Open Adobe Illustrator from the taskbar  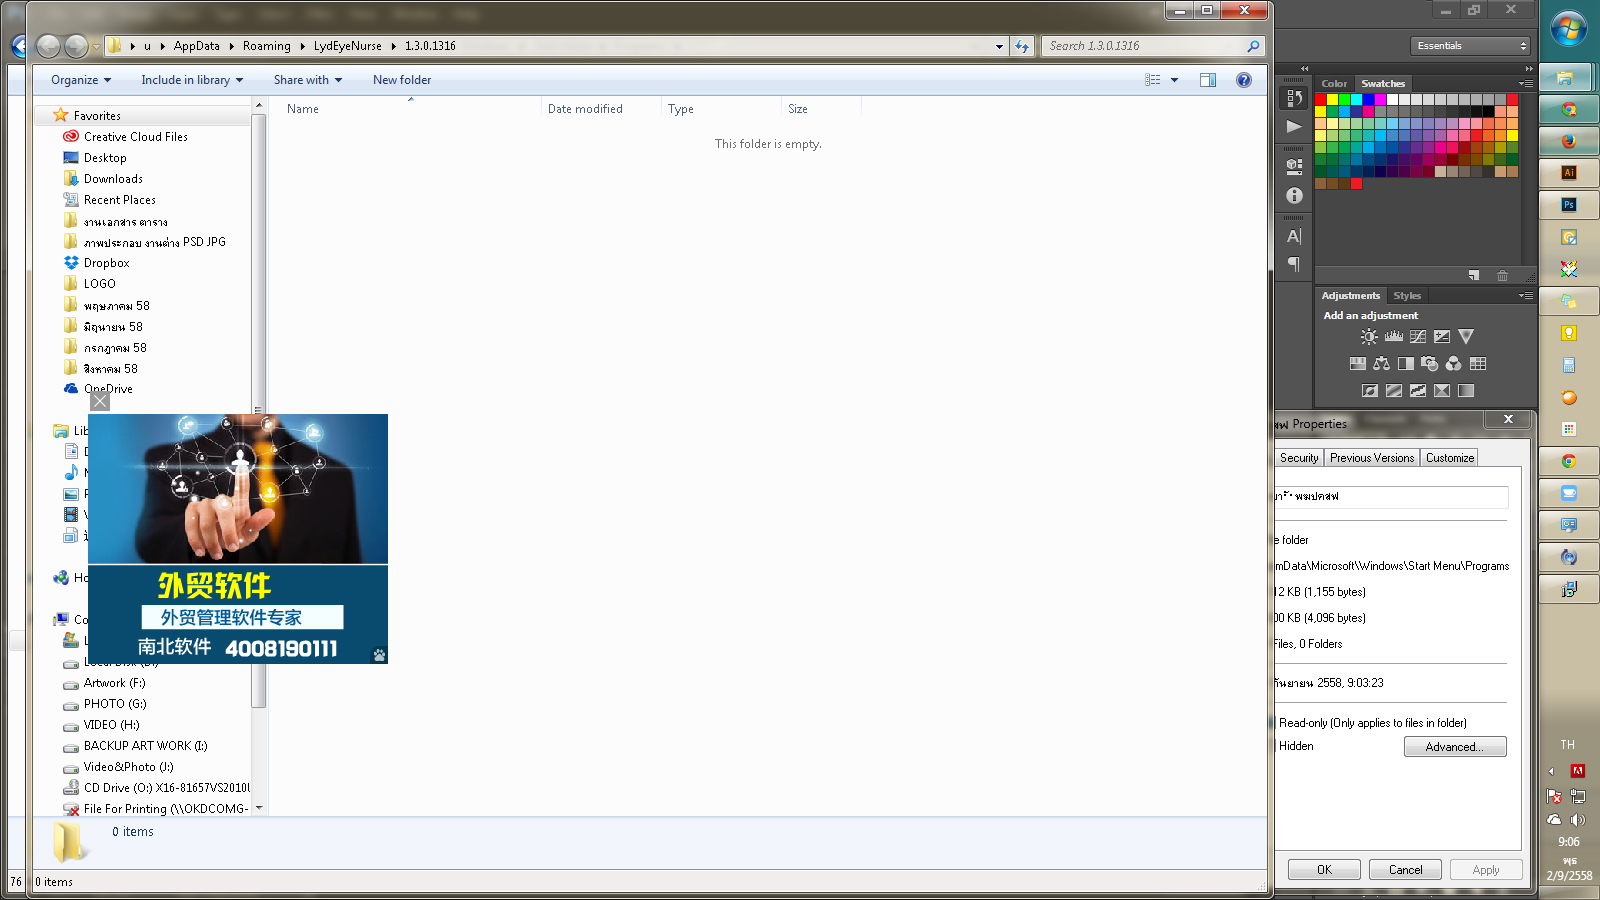[1568, 172]
